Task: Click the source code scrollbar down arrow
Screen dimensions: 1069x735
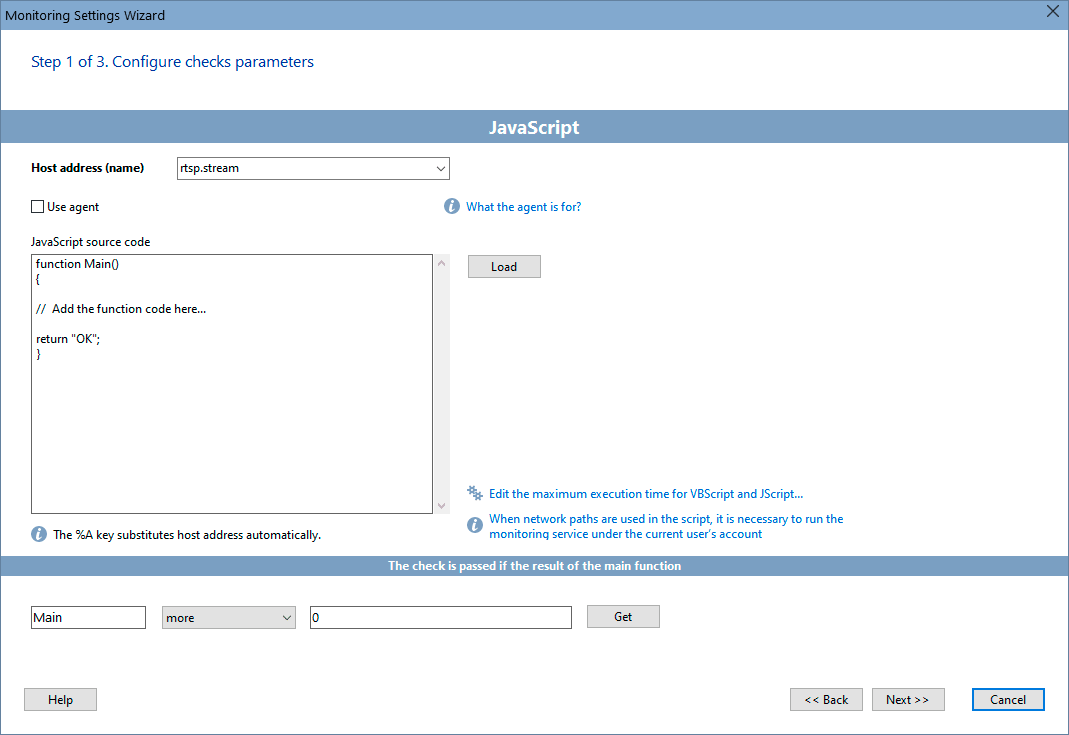Action: (441, 506)
